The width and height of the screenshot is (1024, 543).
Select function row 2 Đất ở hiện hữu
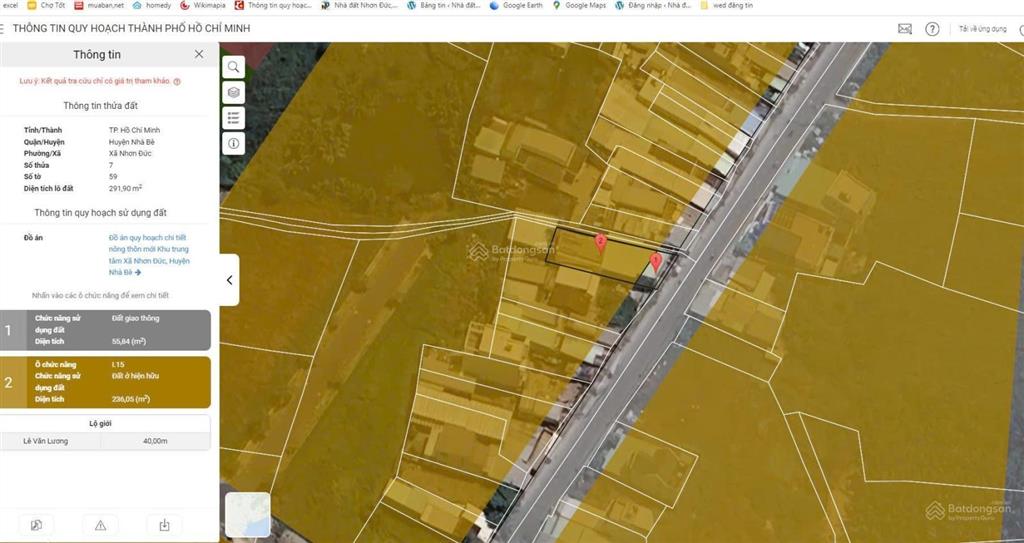point(105,382)
